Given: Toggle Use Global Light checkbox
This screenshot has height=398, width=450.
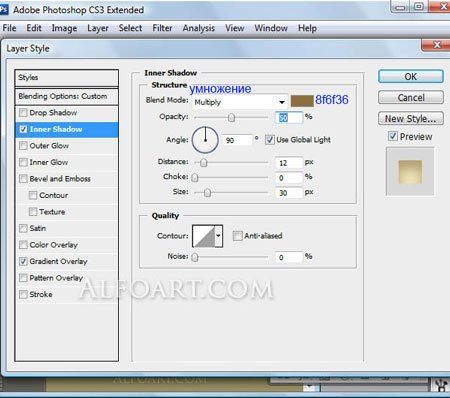Looking at the screenshot, I should [270, 140].
